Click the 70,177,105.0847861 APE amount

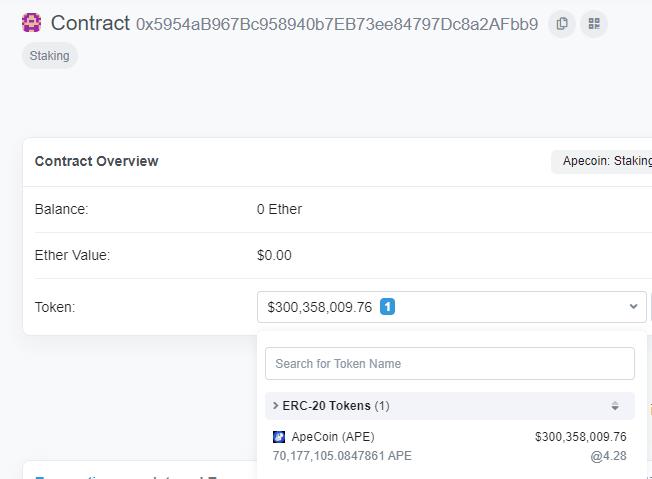(342, 456)
